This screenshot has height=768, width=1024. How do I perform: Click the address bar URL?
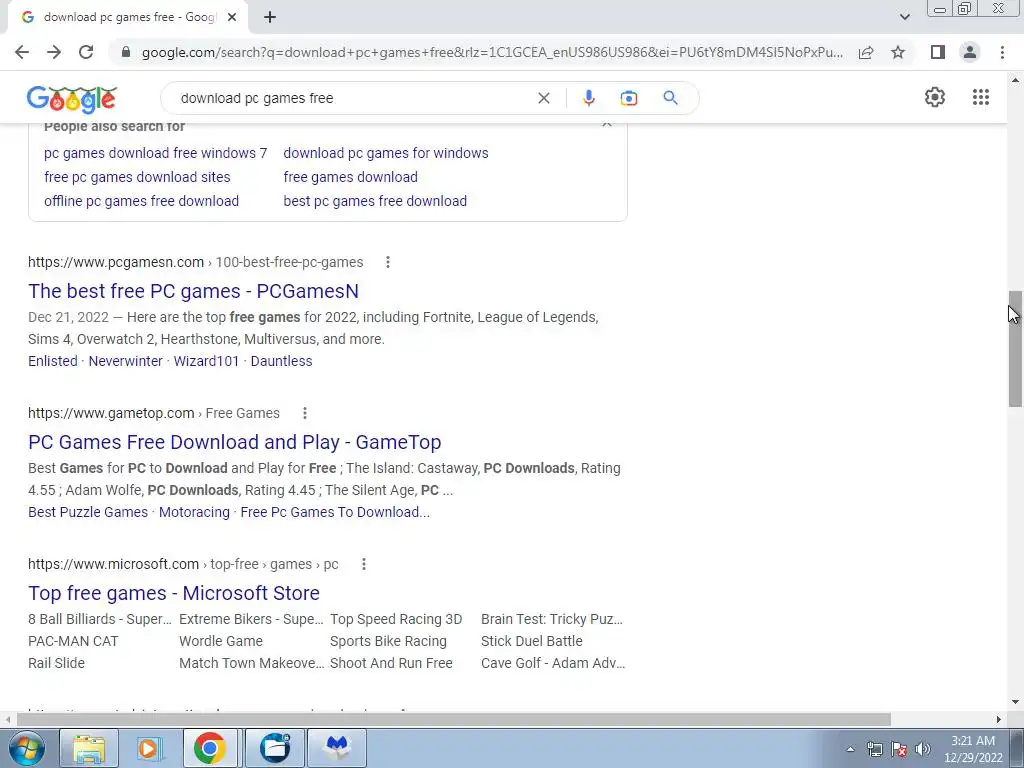coord(492,52)
